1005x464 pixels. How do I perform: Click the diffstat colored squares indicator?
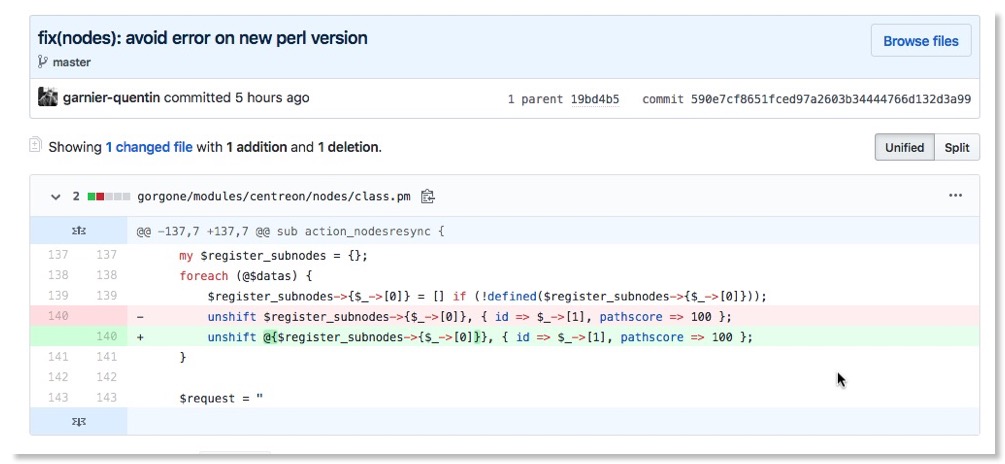coord(109,196)
